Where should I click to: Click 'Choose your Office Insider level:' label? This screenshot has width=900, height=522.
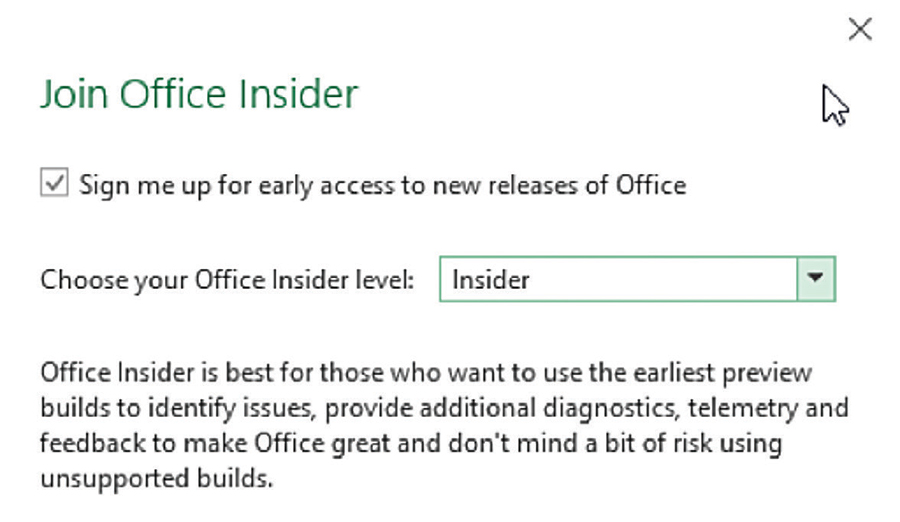coord(227,280)
